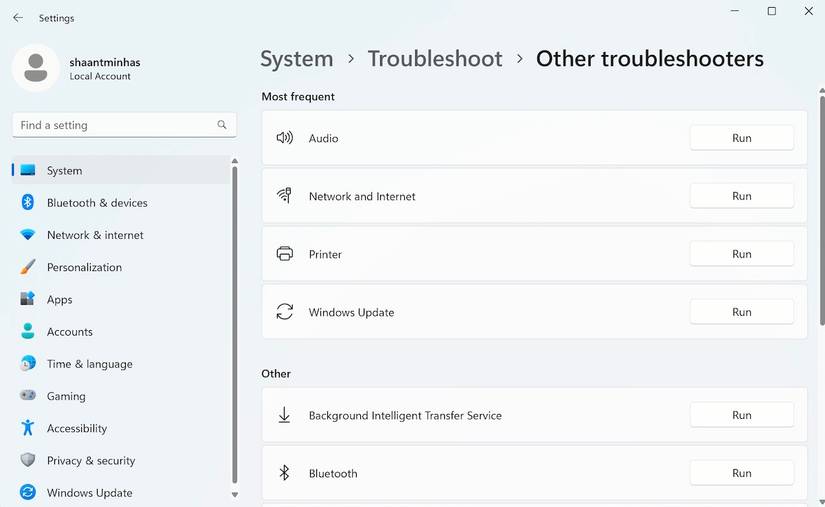Click System in the breadcrumb

(297, 59)
